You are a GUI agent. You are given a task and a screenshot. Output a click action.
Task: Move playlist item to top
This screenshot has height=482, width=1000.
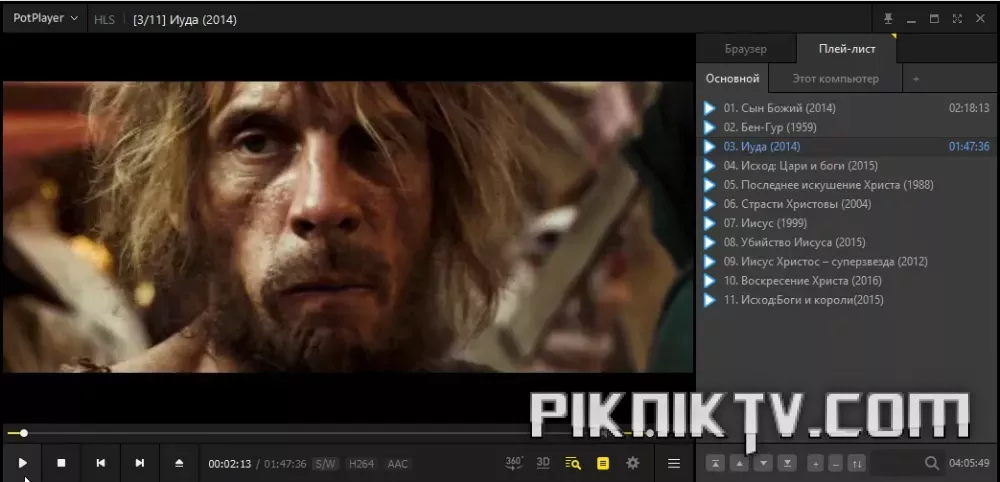point(716,464)
